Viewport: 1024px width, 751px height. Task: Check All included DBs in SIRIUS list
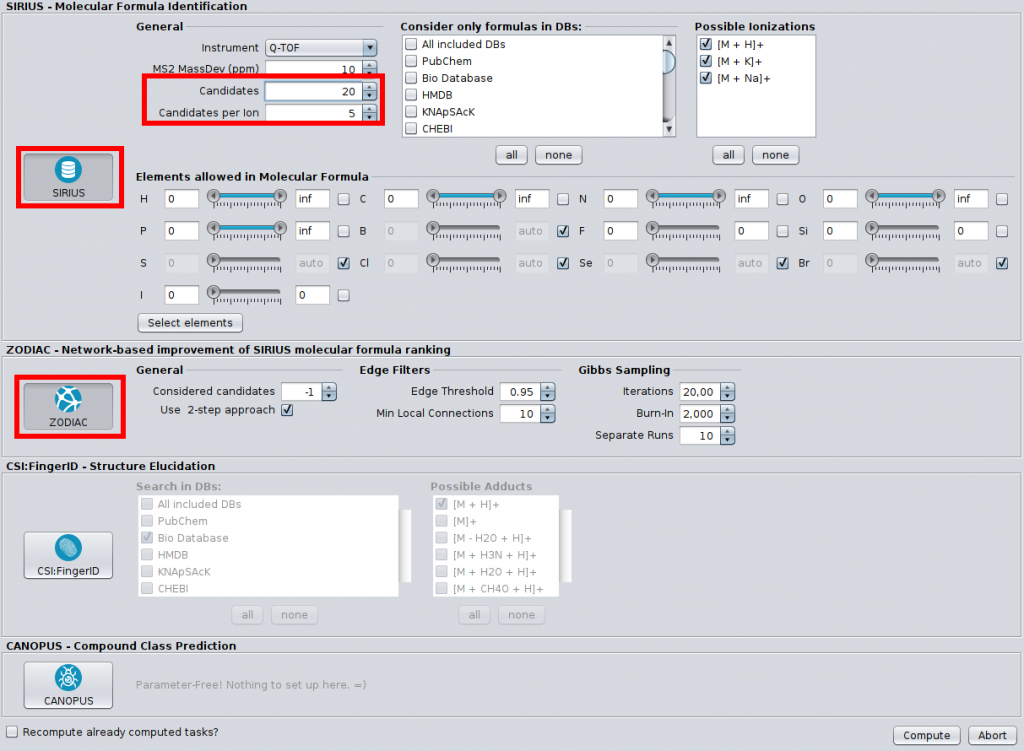pyautogui.click(x=411, y=44)
